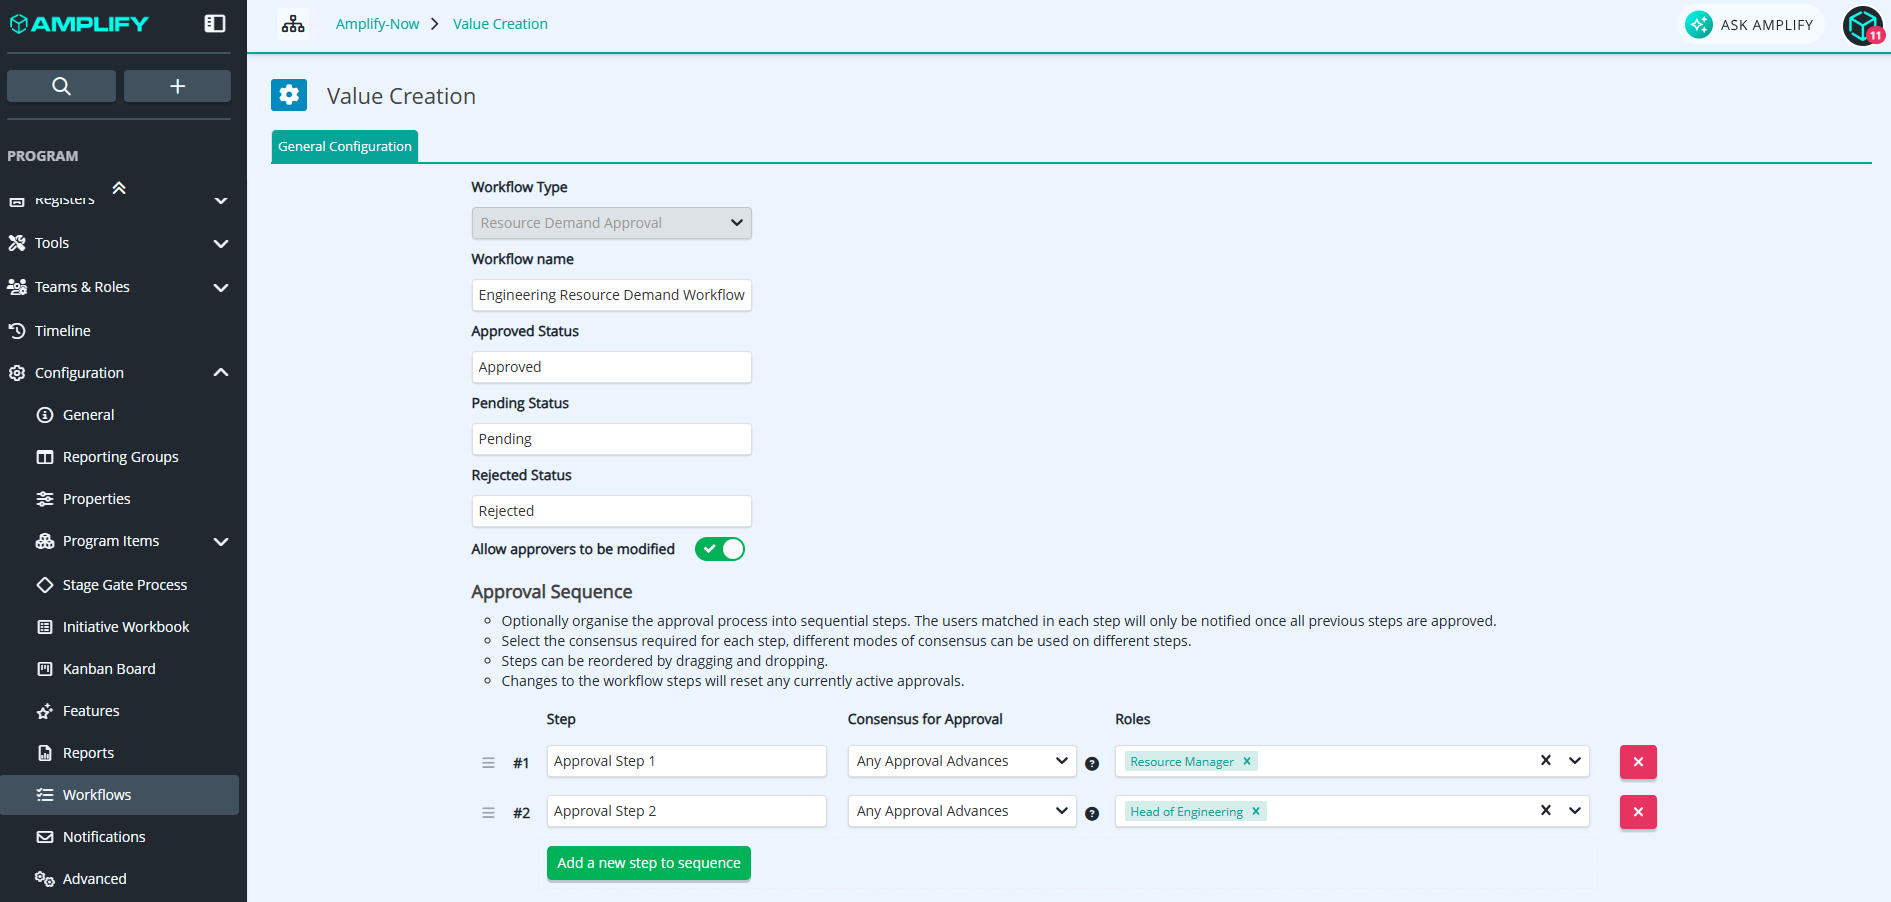Open the user avatar with notifications badge
Image resolution: width=1891 pixels, height=902 pixels.
1863,26
